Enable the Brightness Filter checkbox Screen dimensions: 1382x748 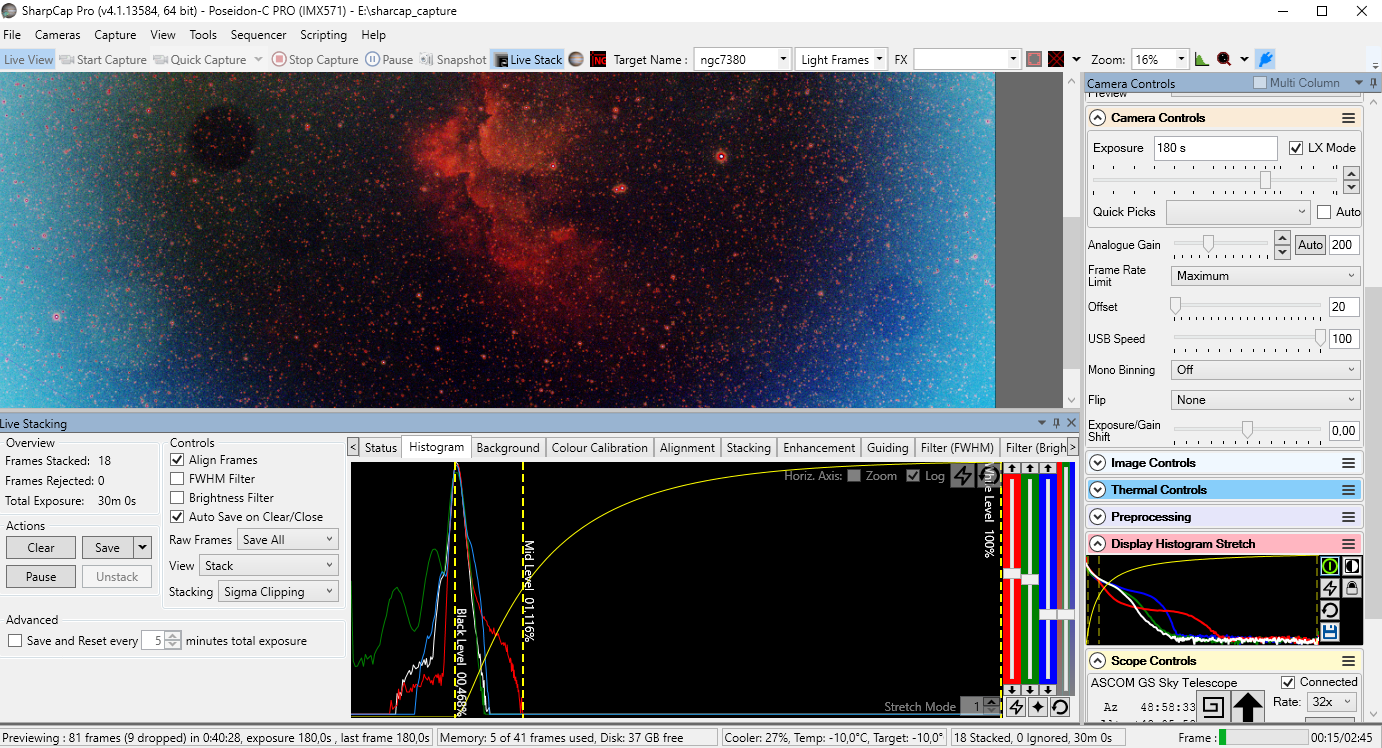pos(178,498)
